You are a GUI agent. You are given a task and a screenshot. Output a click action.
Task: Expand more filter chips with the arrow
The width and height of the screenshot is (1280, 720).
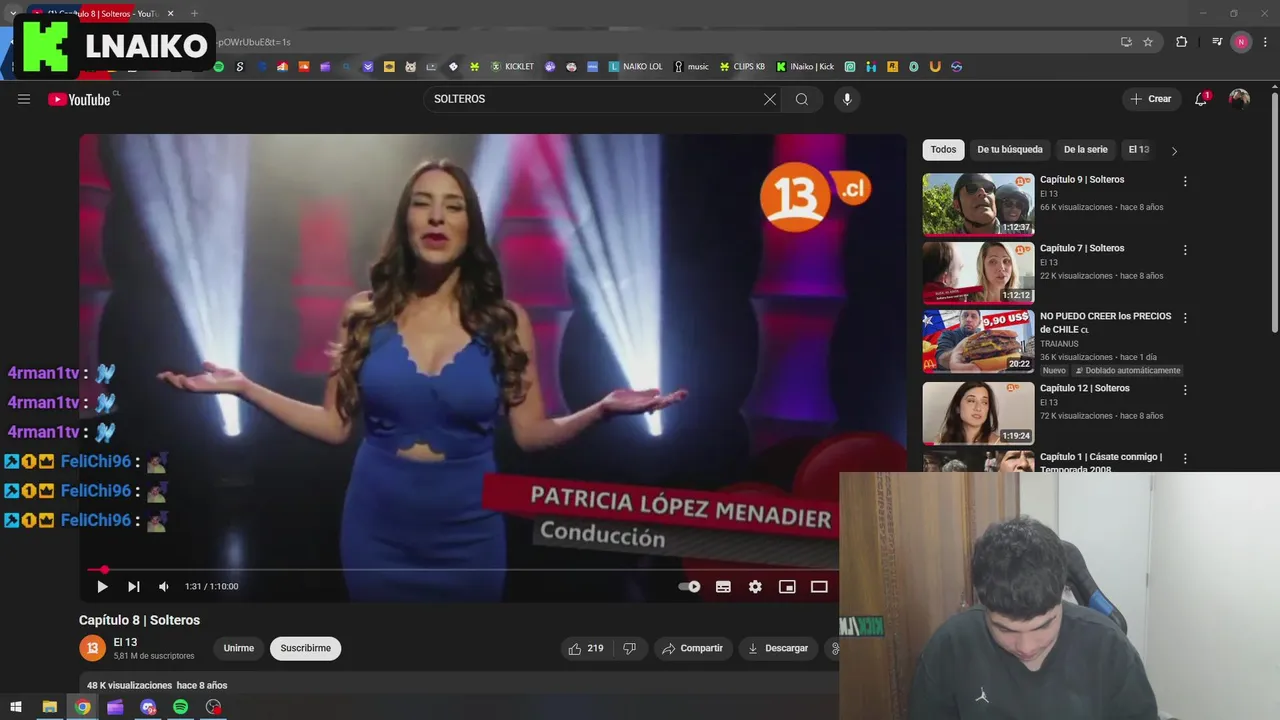tap(1174, 151)
